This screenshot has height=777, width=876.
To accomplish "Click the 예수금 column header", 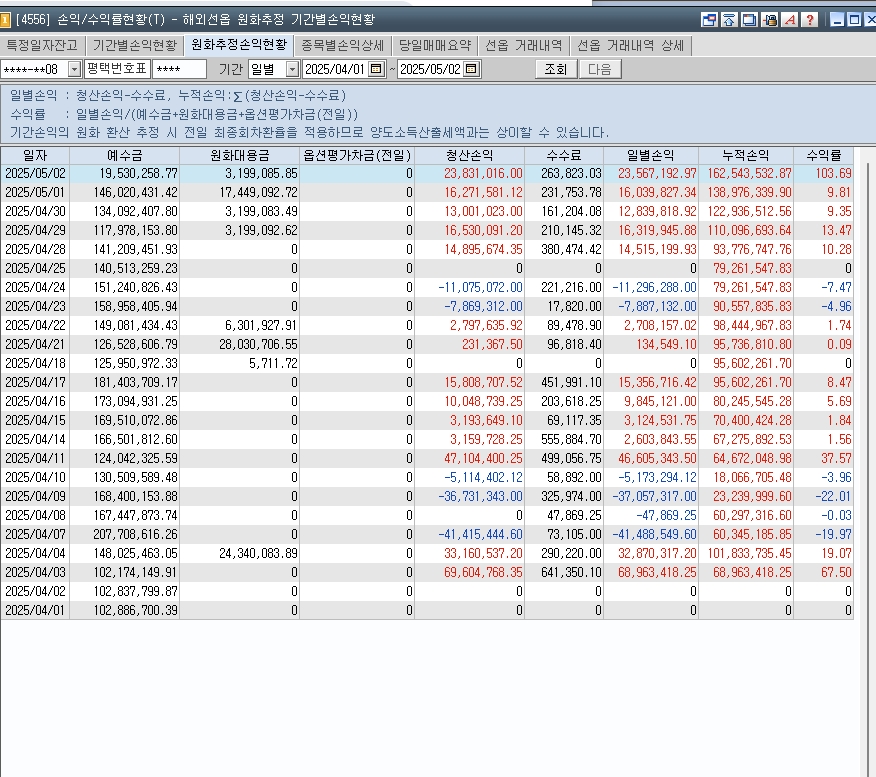I will tap(125, 155).
